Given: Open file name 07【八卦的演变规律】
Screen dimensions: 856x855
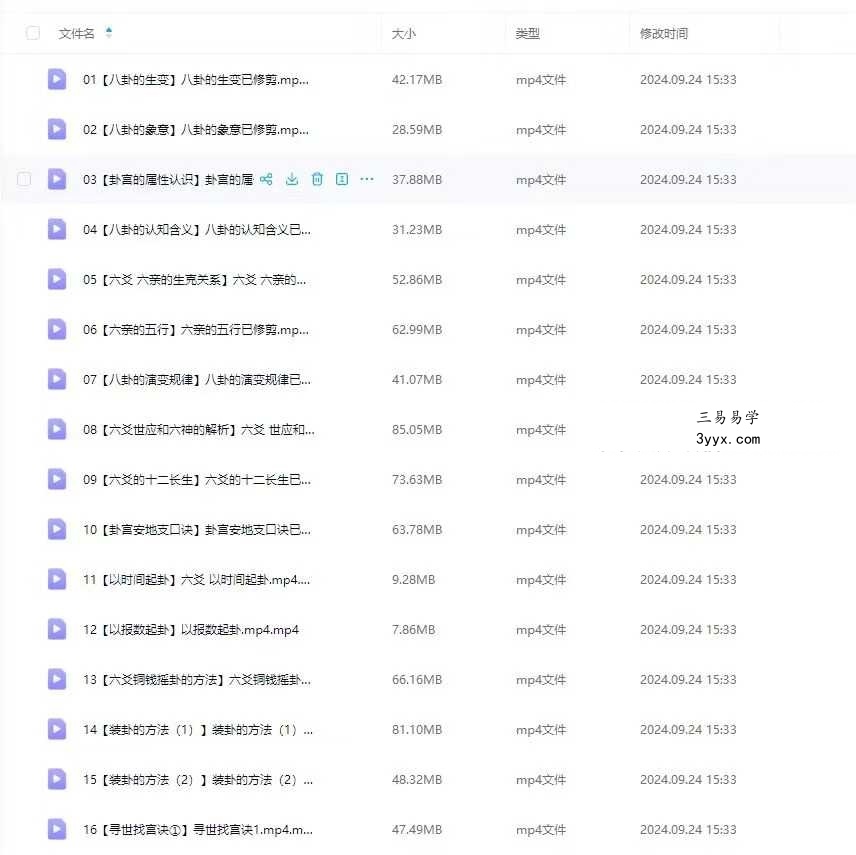Looking at the screenshot, I should 197,380.
